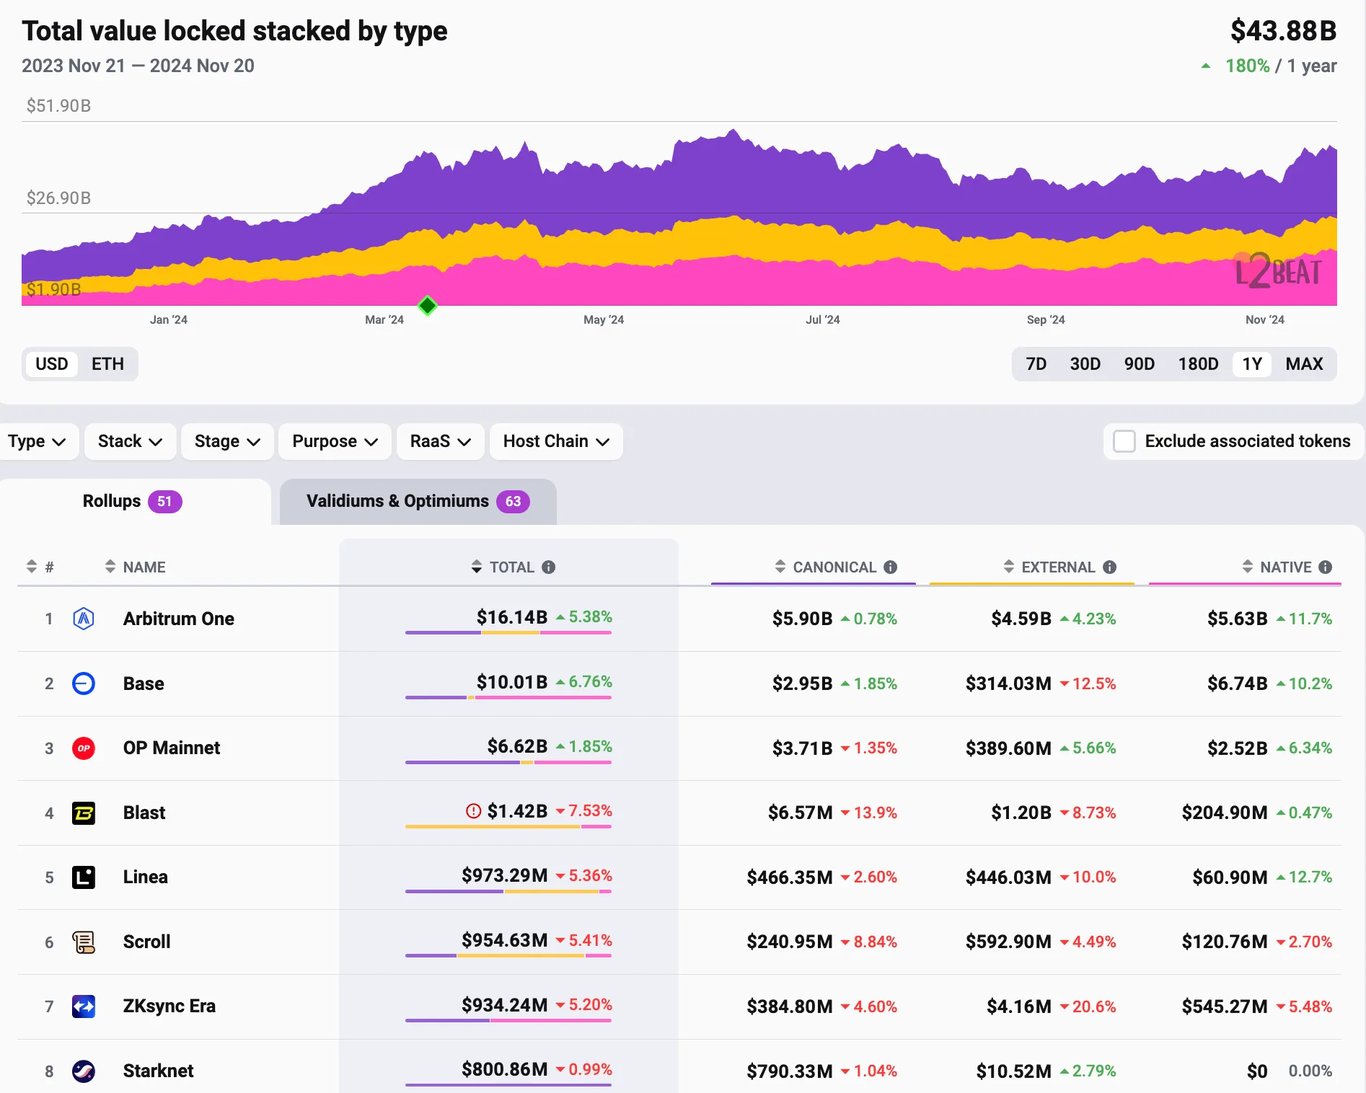Click the Scroll logo icon
Viewport: 1366px width, 1093px height.
pyautogui.click(x=84, y=942)
